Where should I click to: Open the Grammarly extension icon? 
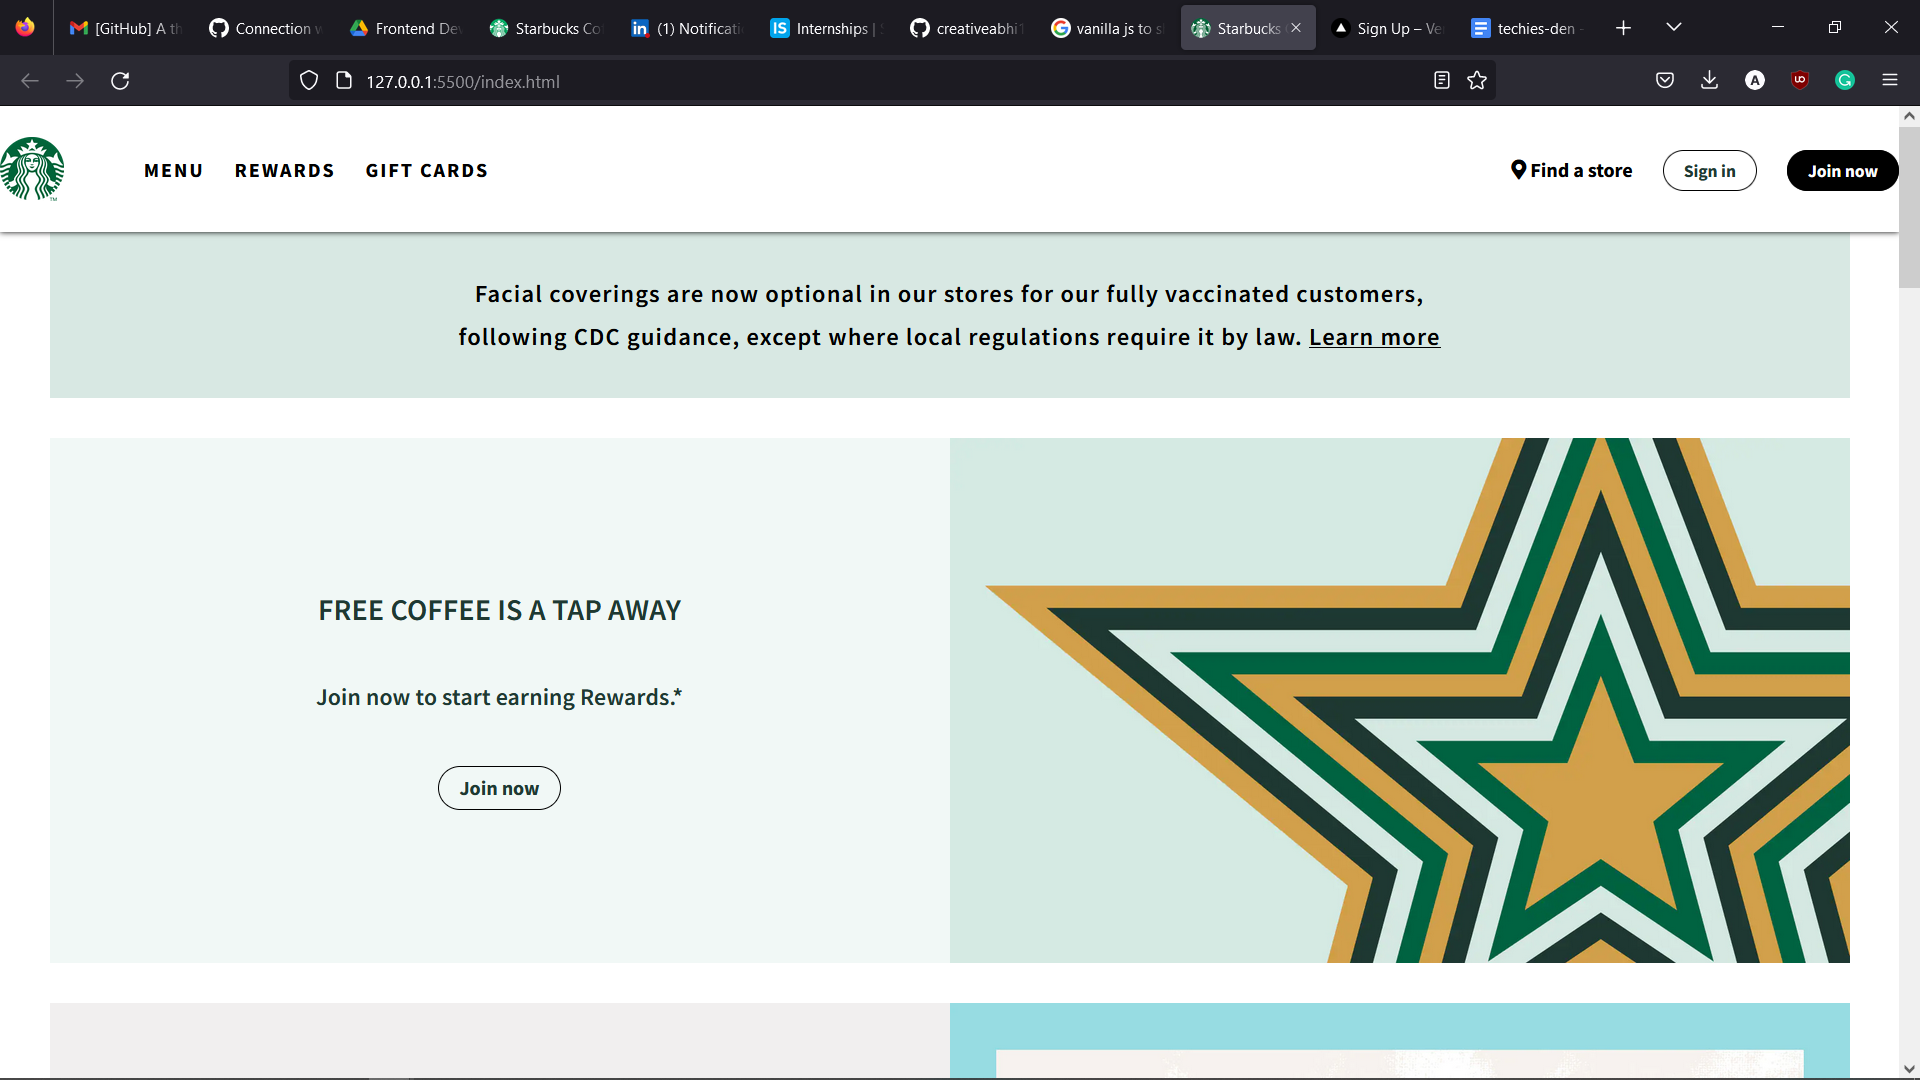pos(1845,81)
